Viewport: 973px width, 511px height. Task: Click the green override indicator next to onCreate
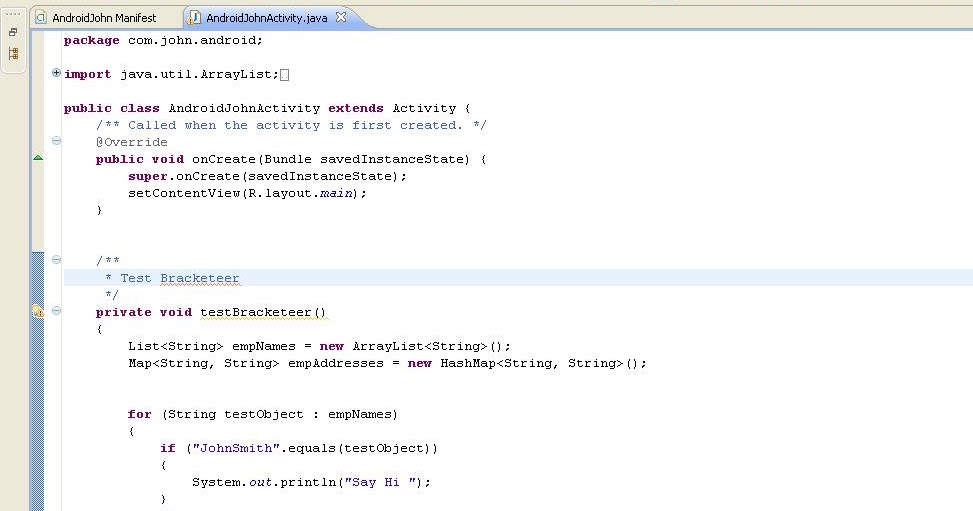(x=38, y=158)
